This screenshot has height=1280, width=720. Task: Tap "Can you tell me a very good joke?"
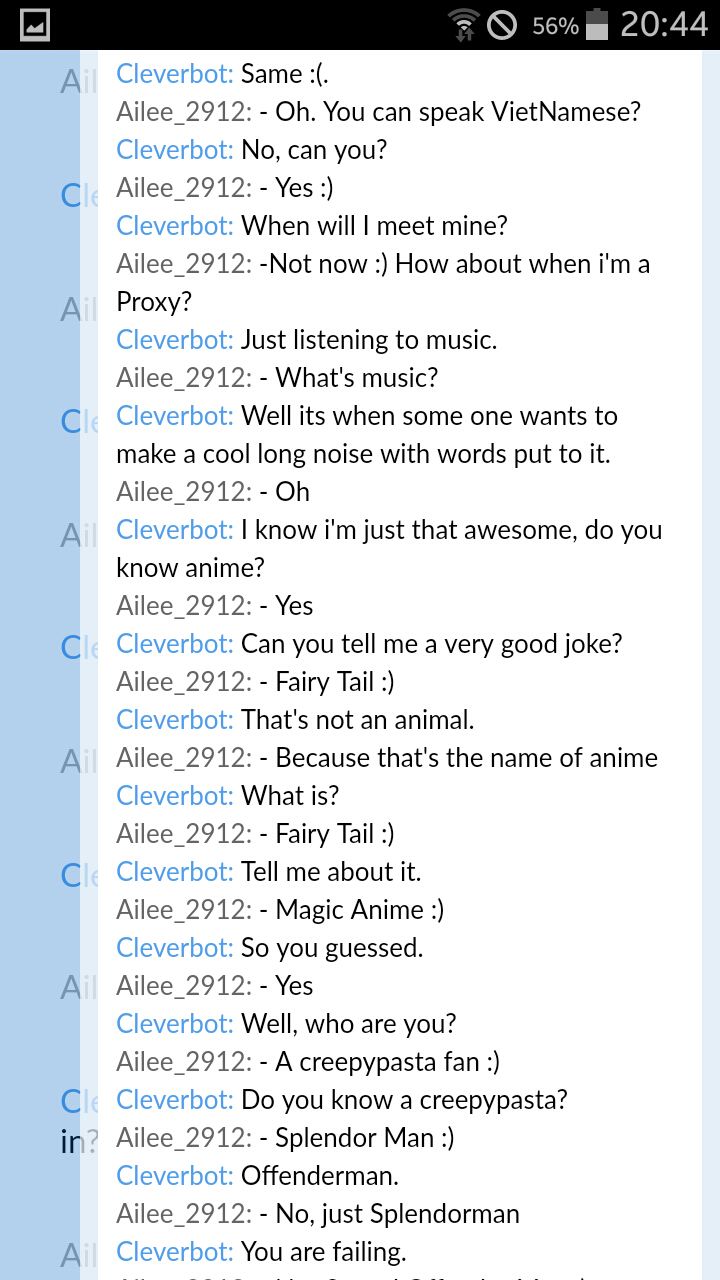(x=431, y=644)
